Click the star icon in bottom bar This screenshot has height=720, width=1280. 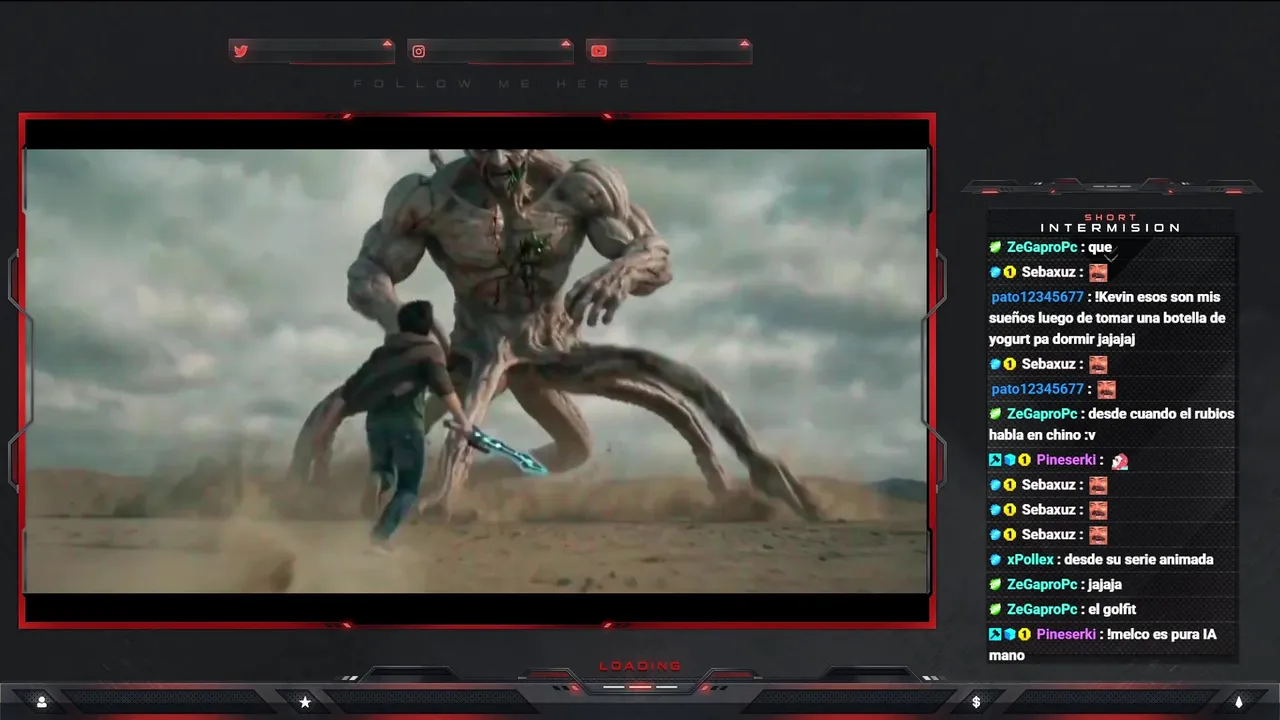305,702
